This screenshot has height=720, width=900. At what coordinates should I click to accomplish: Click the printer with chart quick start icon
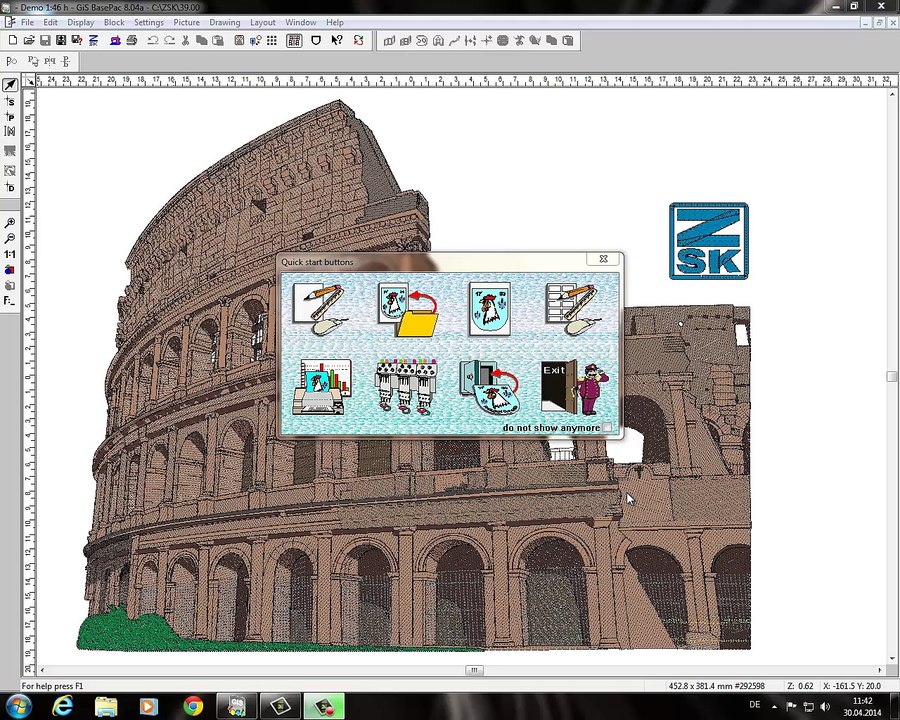(321, 387)
